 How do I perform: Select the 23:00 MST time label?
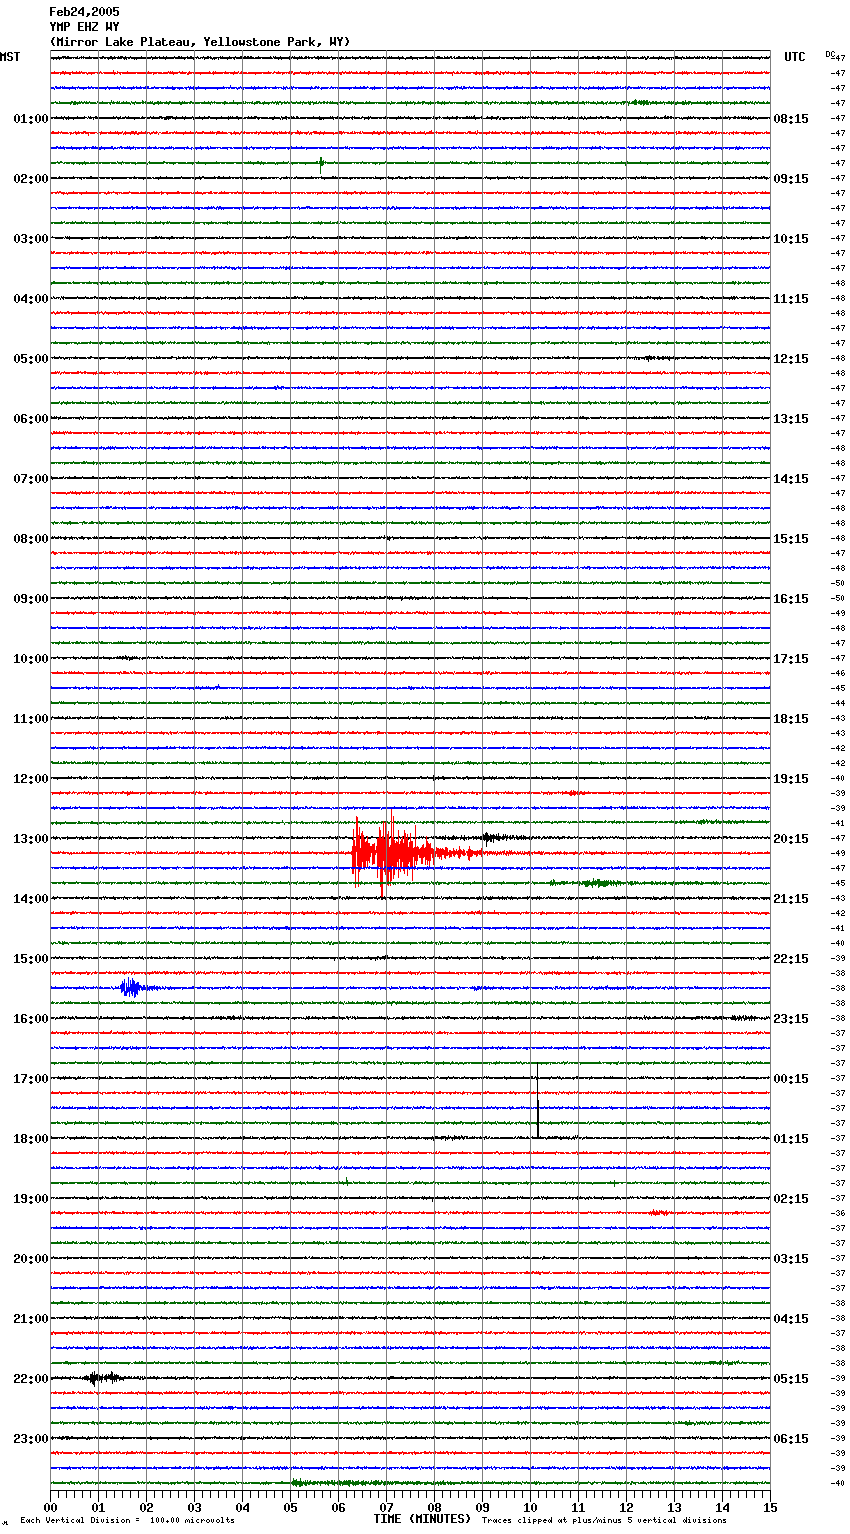click(x=31, y=1439)
